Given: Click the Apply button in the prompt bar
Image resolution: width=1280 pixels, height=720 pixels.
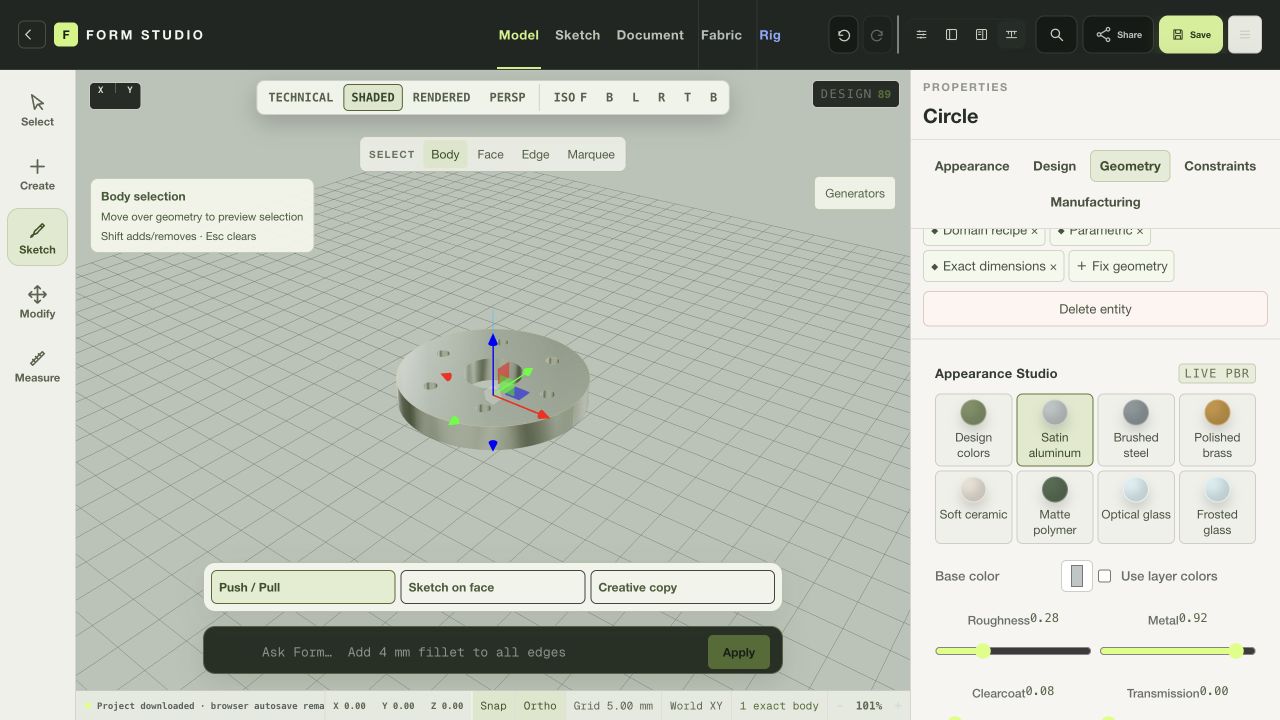Looking at the screenshot, I should 739,652.
